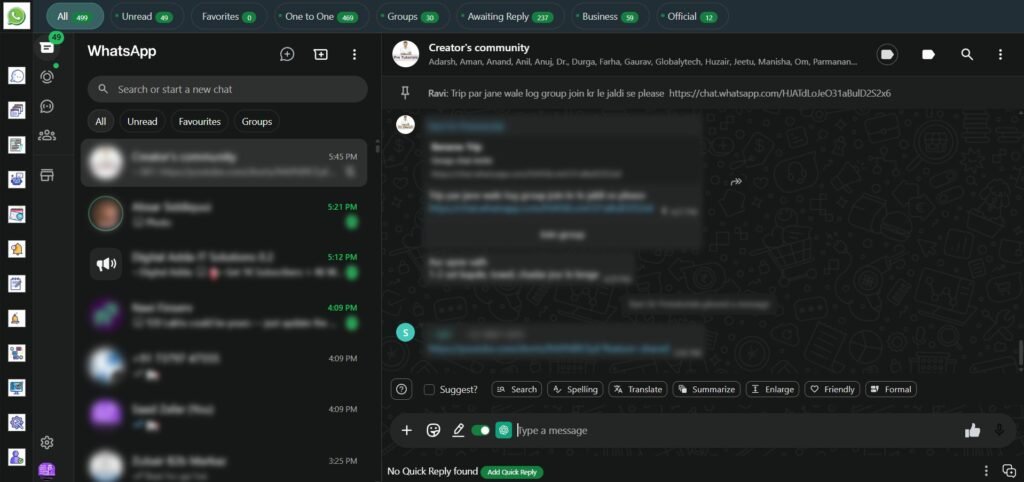The width and height of the screenshot is (1024, 482).
Task: Click the green WhatsApp logo
Action: (17, 16)
